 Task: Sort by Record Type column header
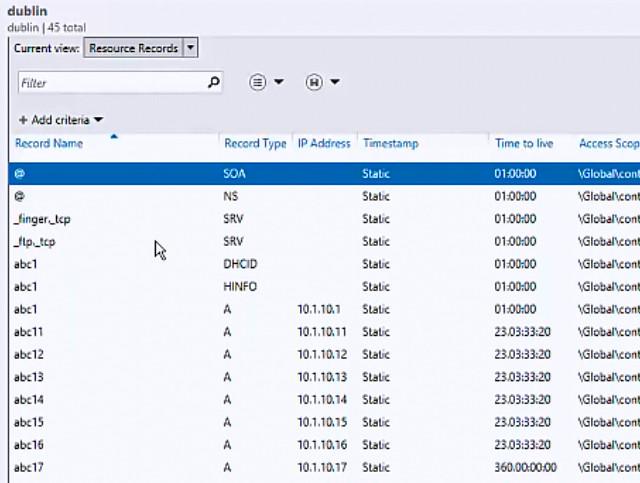(x=255, y=144)
